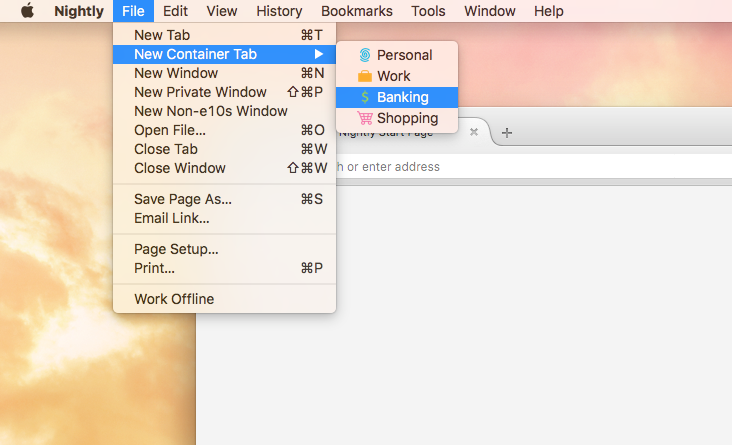Select New Non-e10s Window
Image resolution: width=732 pixels, height=445 pixels.
(x=224, y=111)
